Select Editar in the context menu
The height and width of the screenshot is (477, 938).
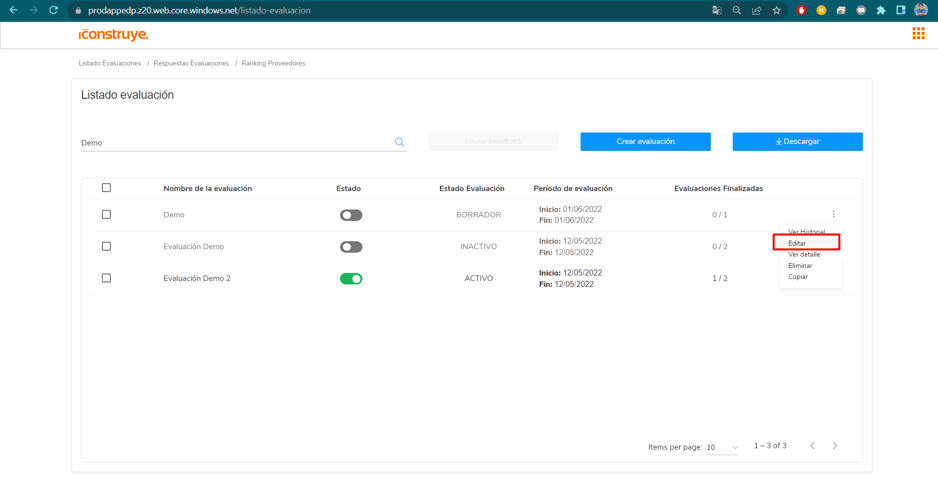tap(797, 243)
